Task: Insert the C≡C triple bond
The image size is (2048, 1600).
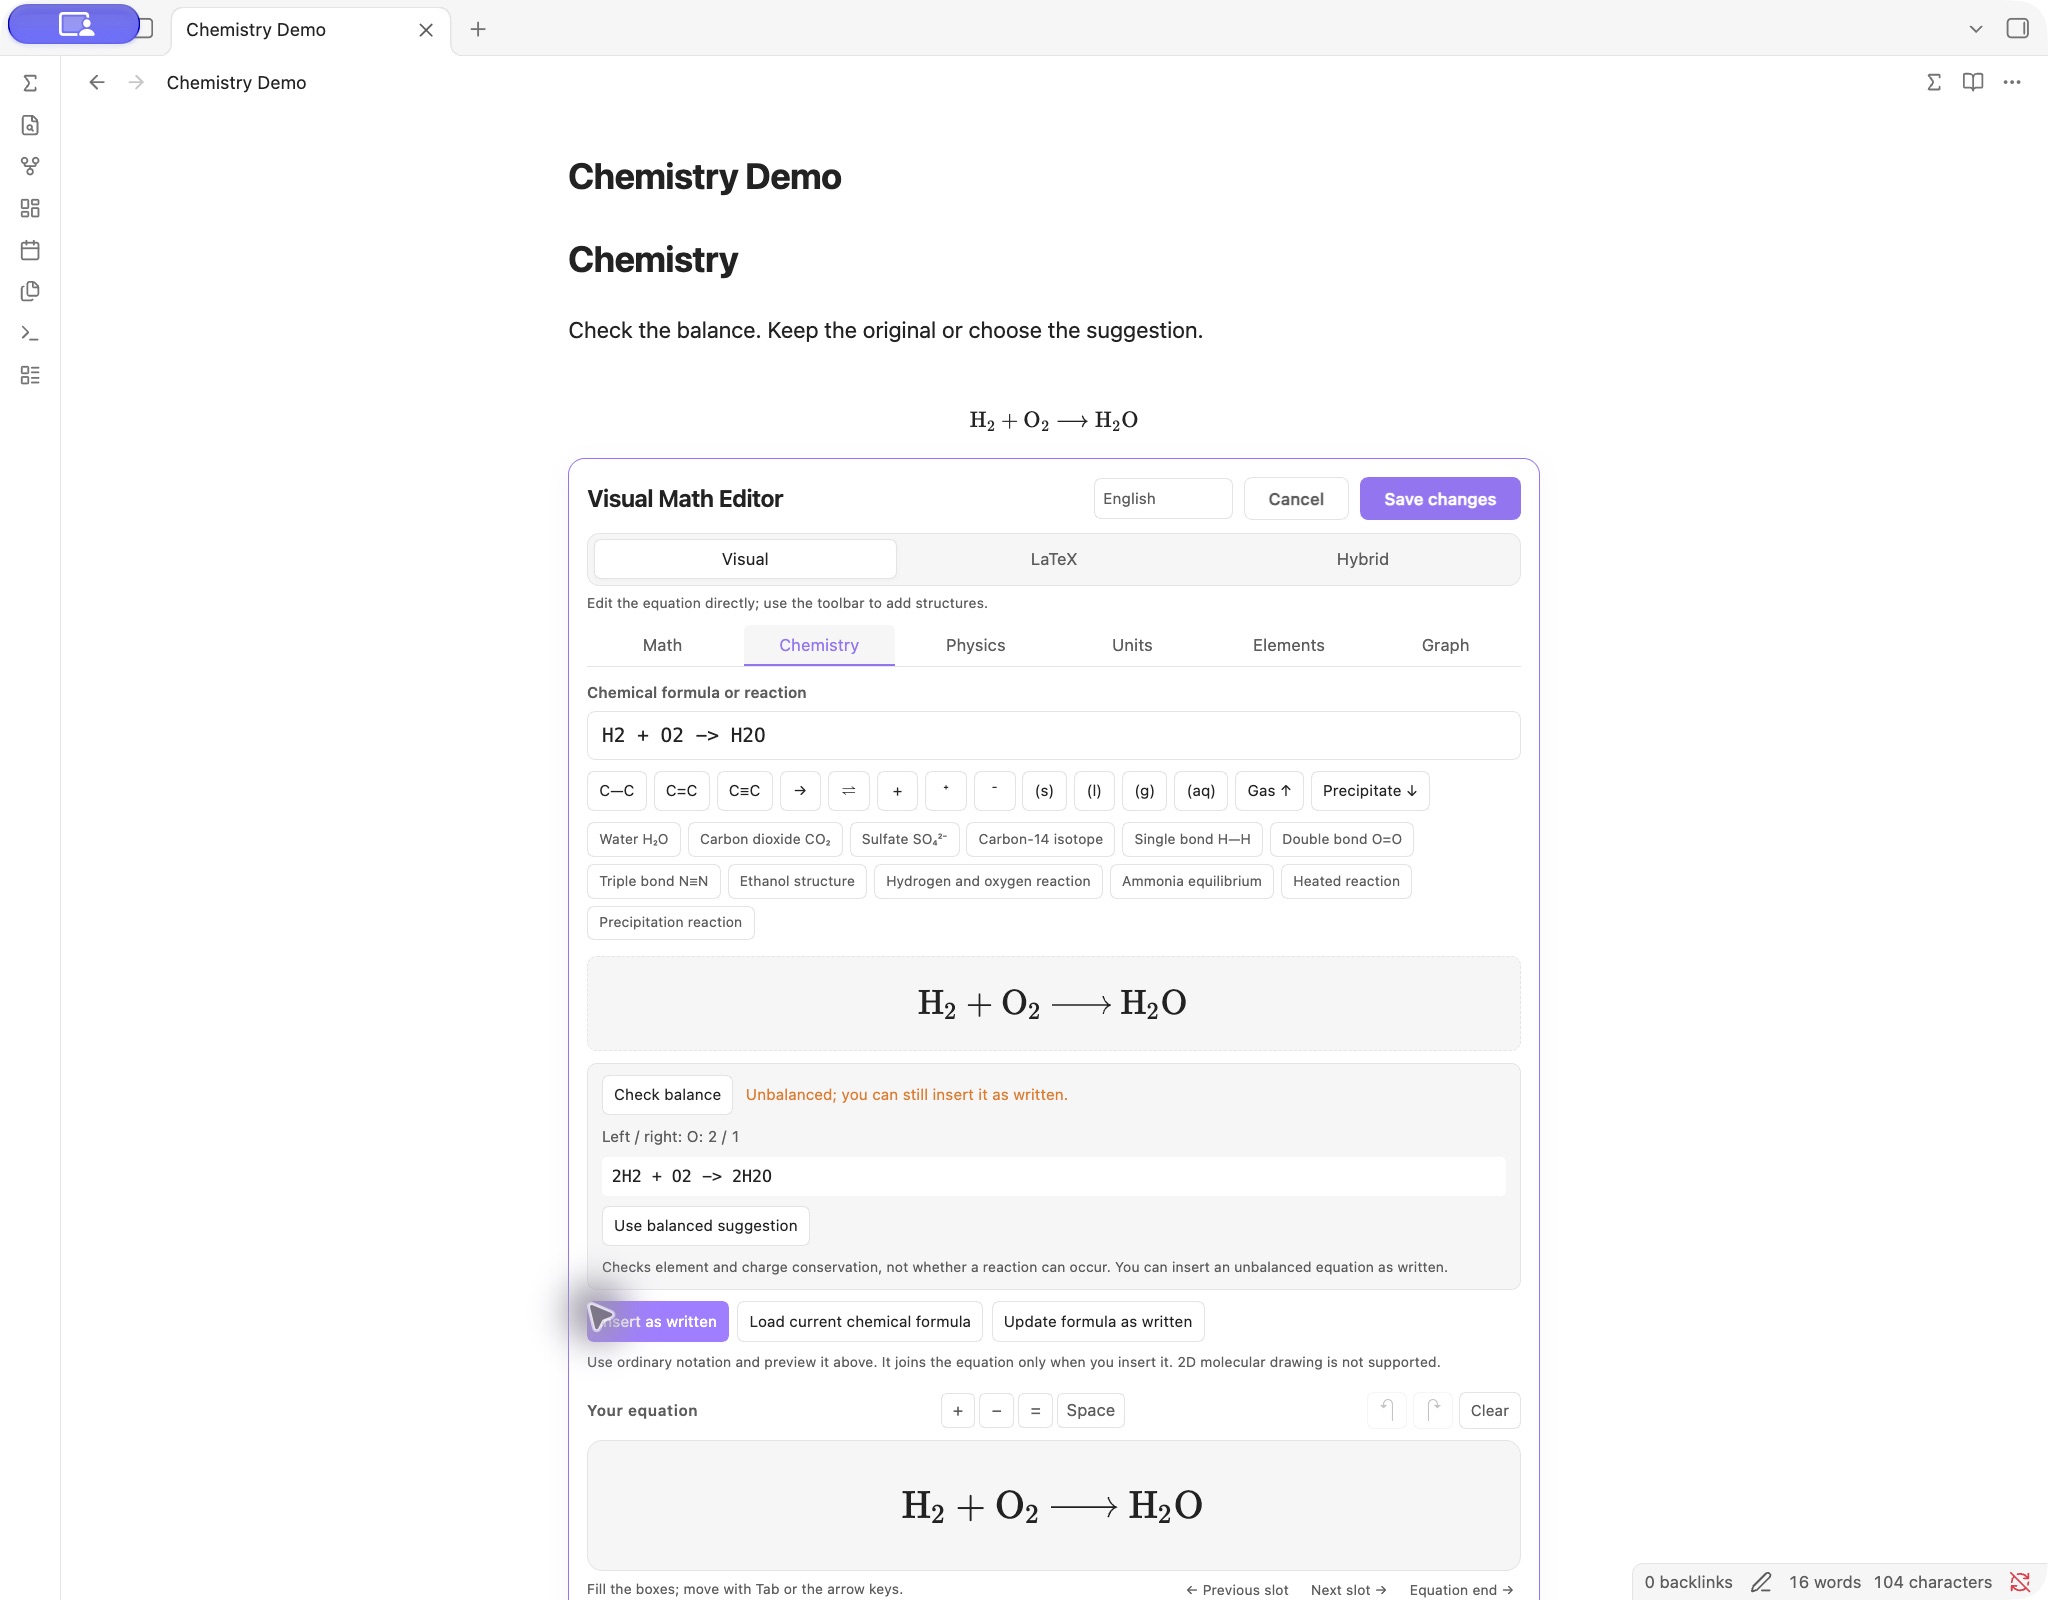Action: (744, 791)
